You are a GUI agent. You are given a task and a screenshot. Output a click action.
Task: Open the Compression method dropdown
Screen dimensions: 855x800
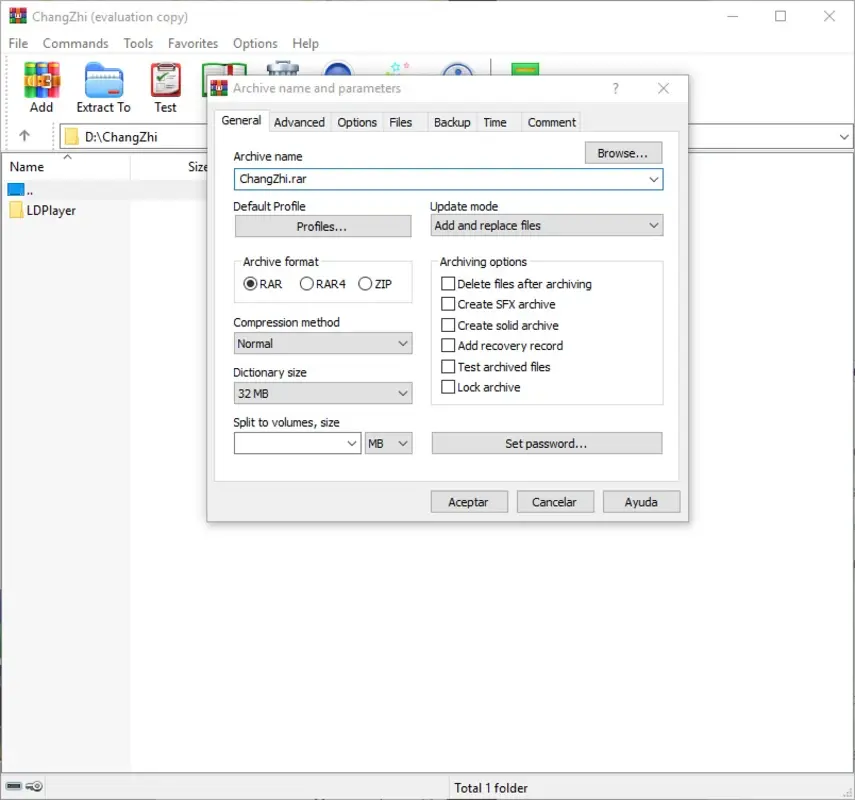coord(404,343)
